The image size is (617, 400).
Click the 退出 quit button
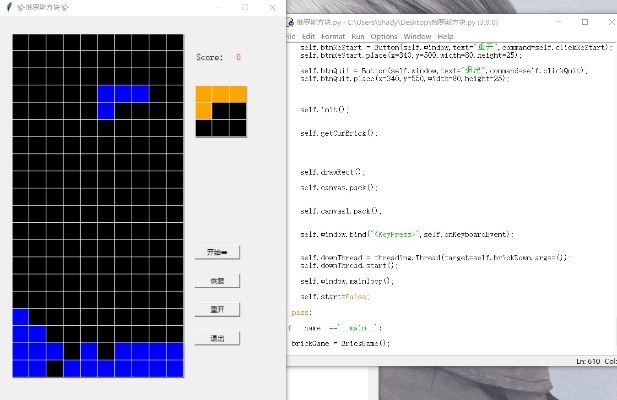coord(217,338)
